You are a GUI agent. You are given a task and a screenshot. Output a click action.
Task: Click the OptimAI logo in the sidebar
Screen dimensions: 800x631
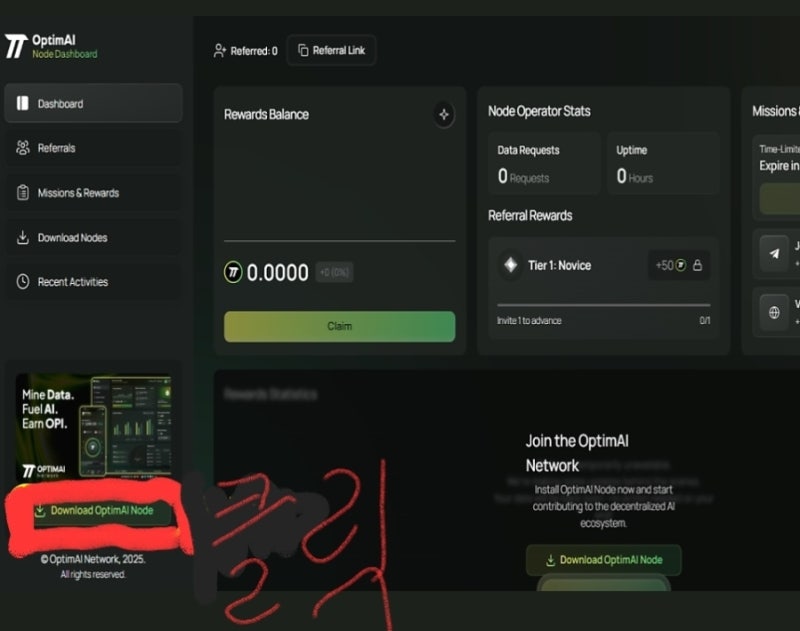tap(16, 46)
